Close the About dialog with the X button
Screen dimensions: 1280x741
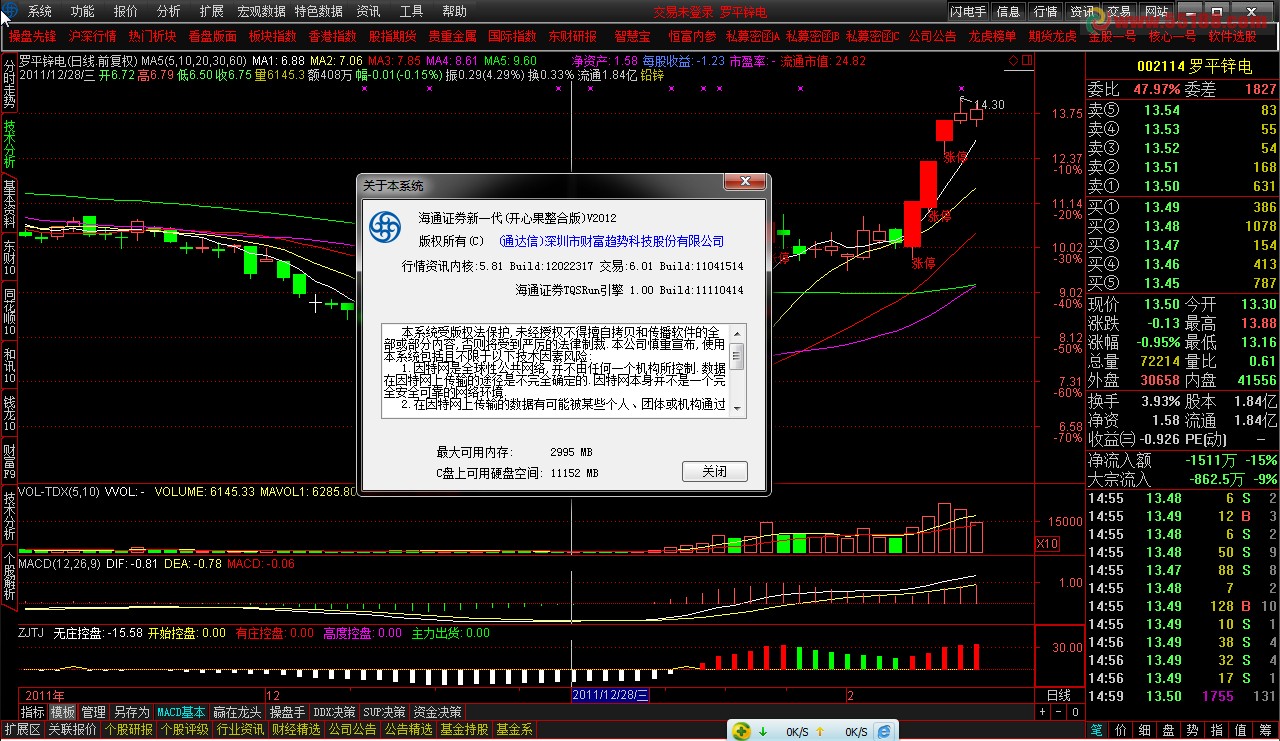(x=744, y=182)
